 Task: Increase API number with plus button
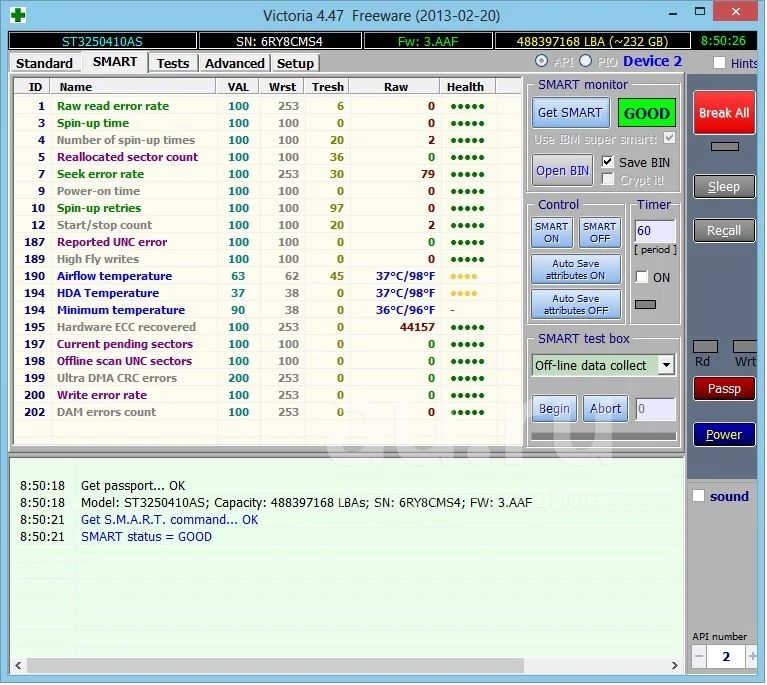click(x=752, y=656)
